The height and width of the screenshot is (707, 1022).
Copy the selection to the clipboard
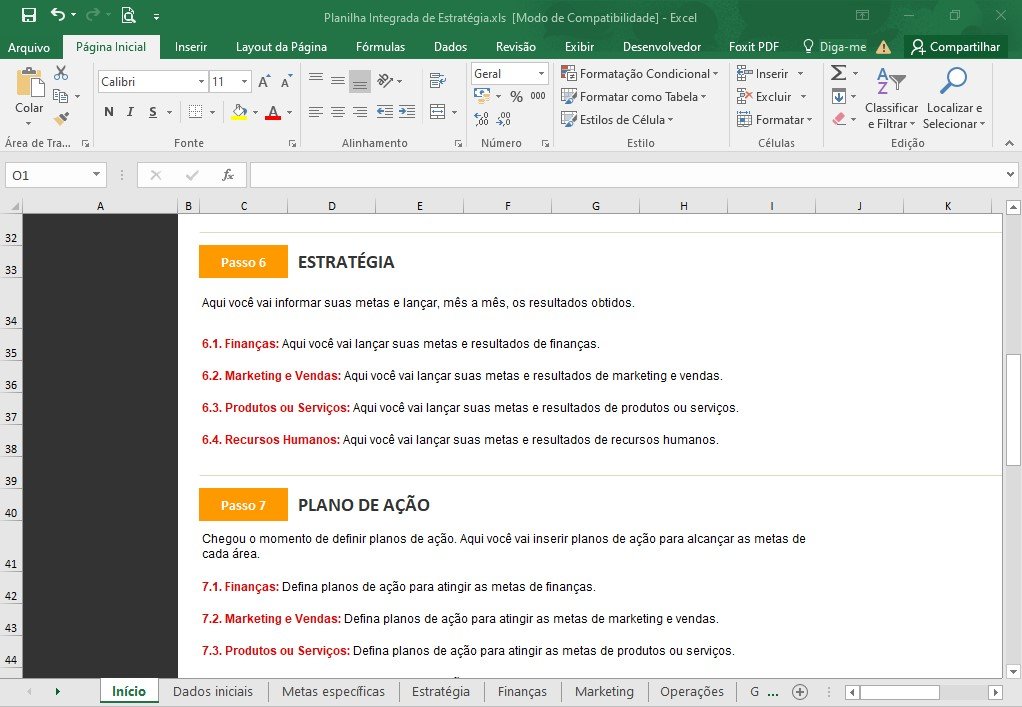click(x=61, y=96)
